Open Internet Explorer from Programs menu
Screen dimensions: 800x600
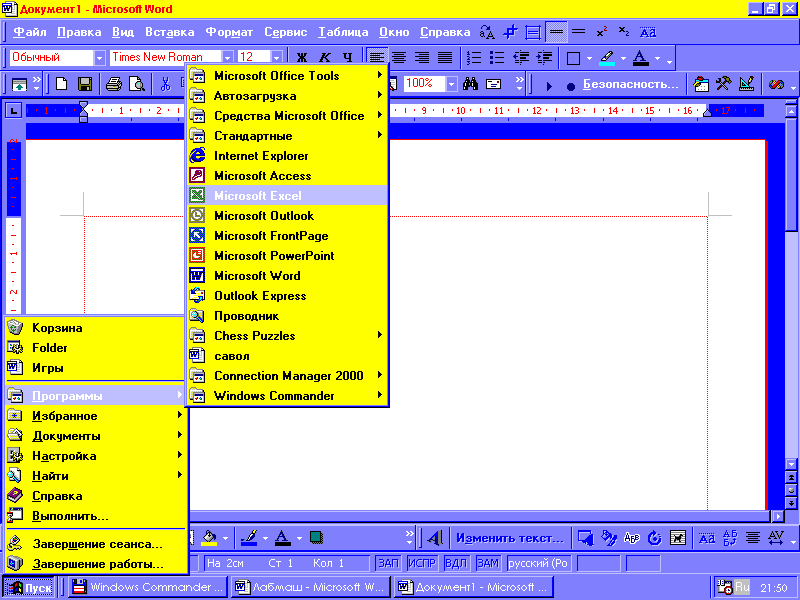coord(287,156)
